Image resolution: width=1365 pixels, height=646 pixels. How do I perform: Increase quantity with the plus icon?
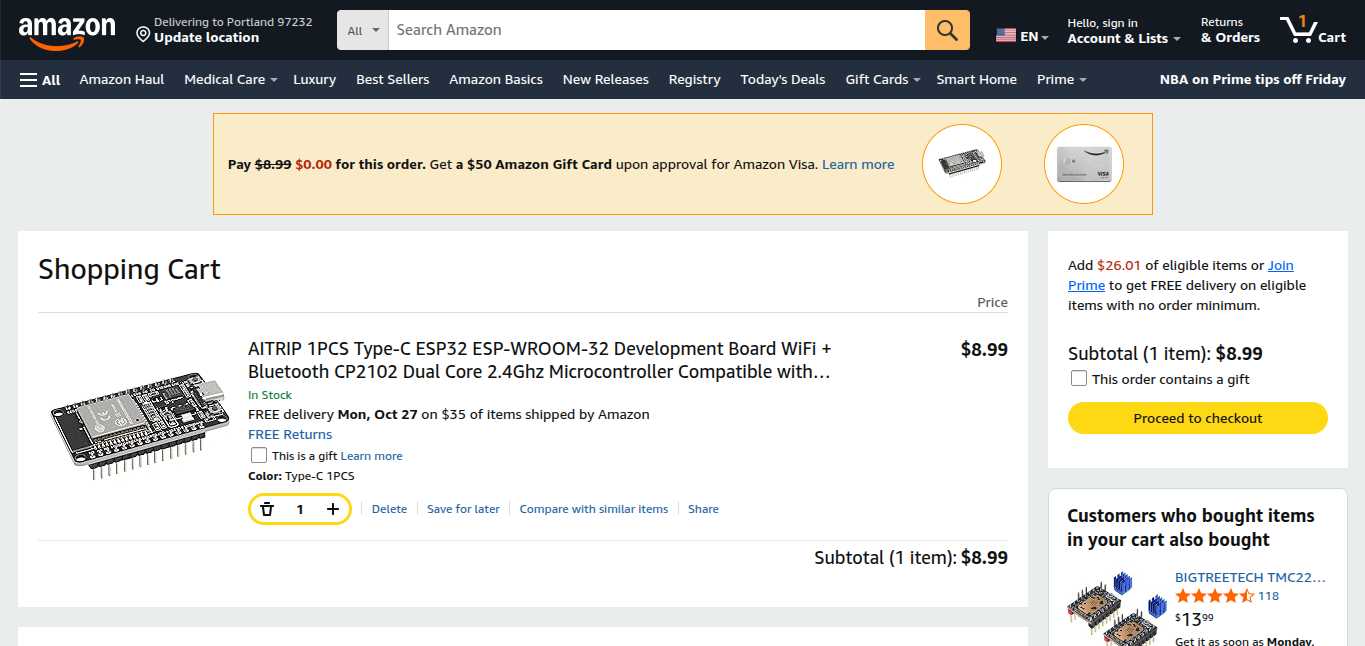point(333,509)
